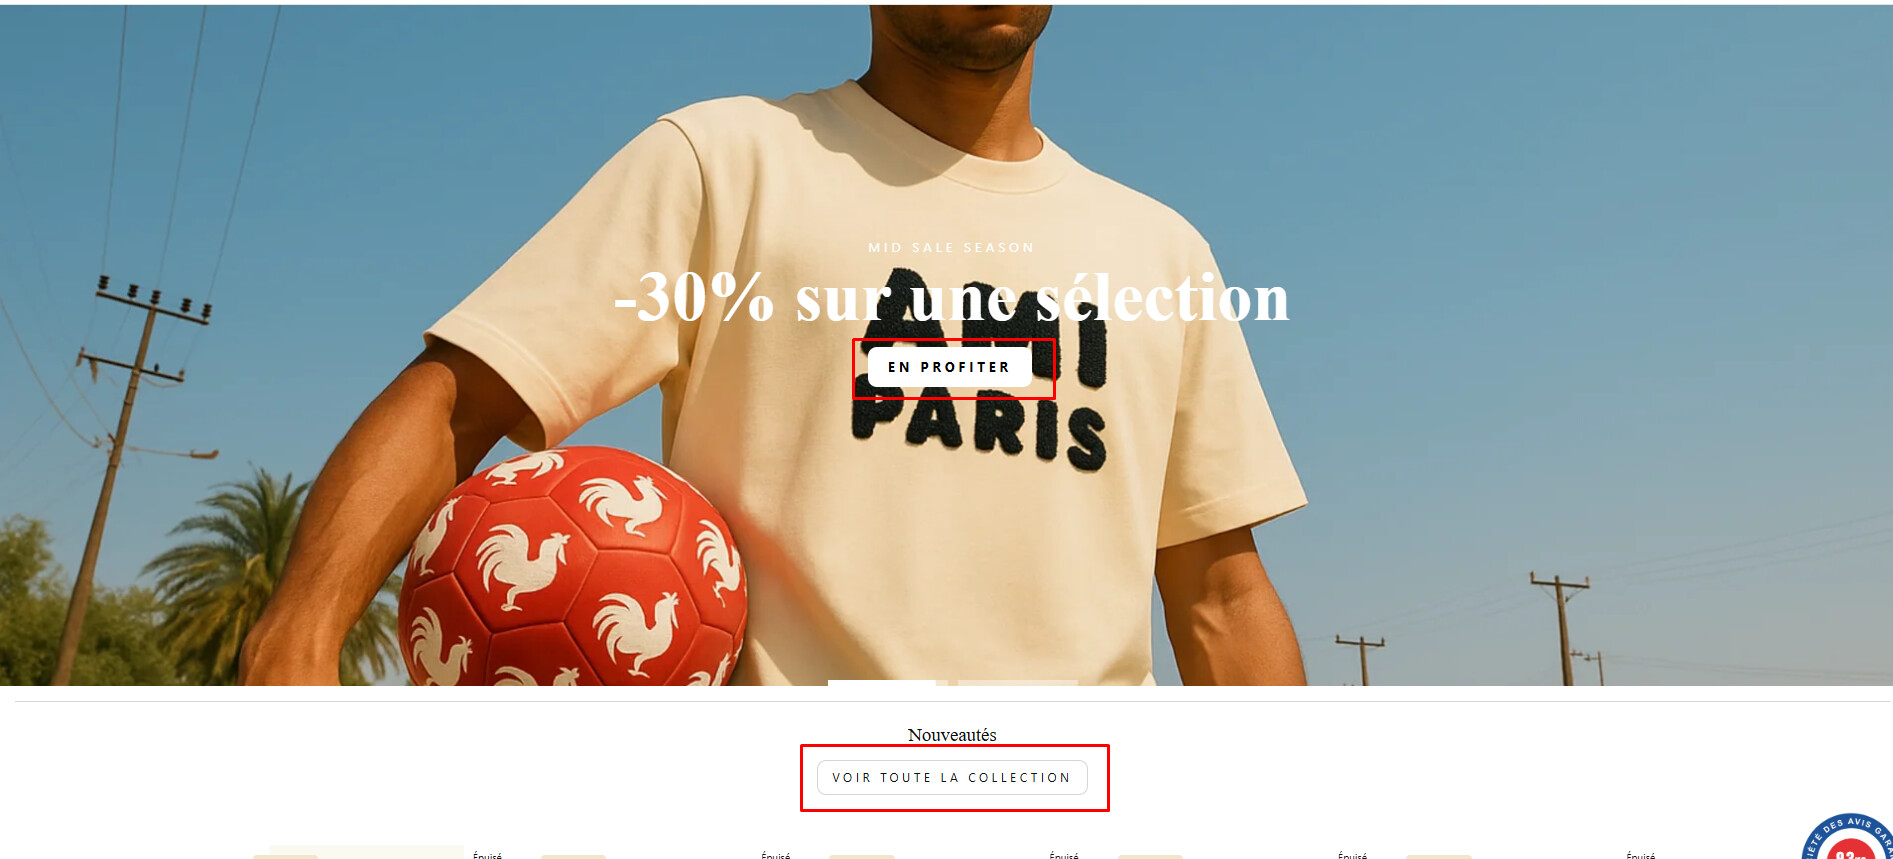Click the '-30% sur une sélection' headline

click(x=952, y=297)
